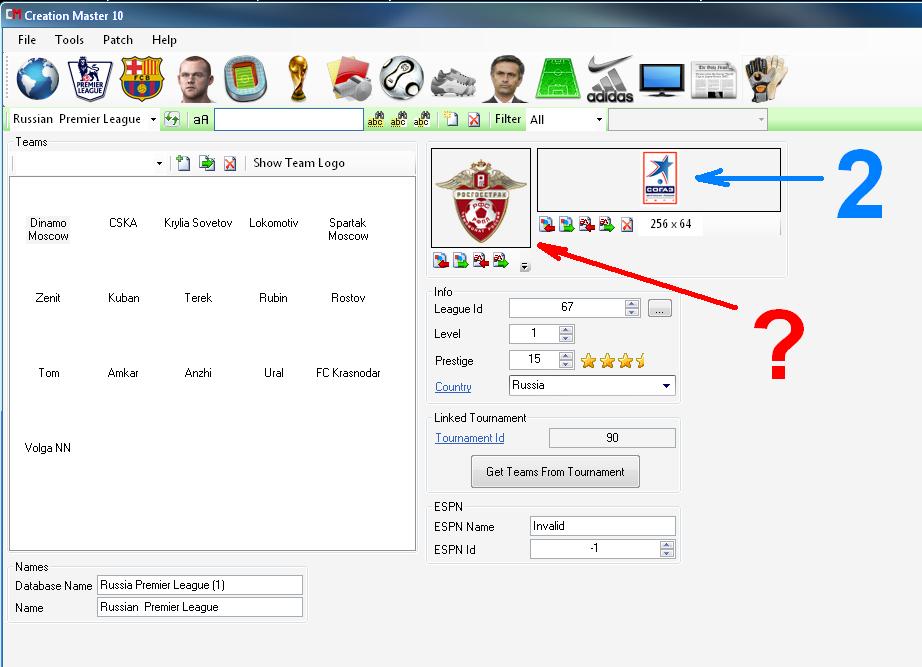The image size is (922, 667).
Task: Open the Patch menu
Action: point(118,40)
